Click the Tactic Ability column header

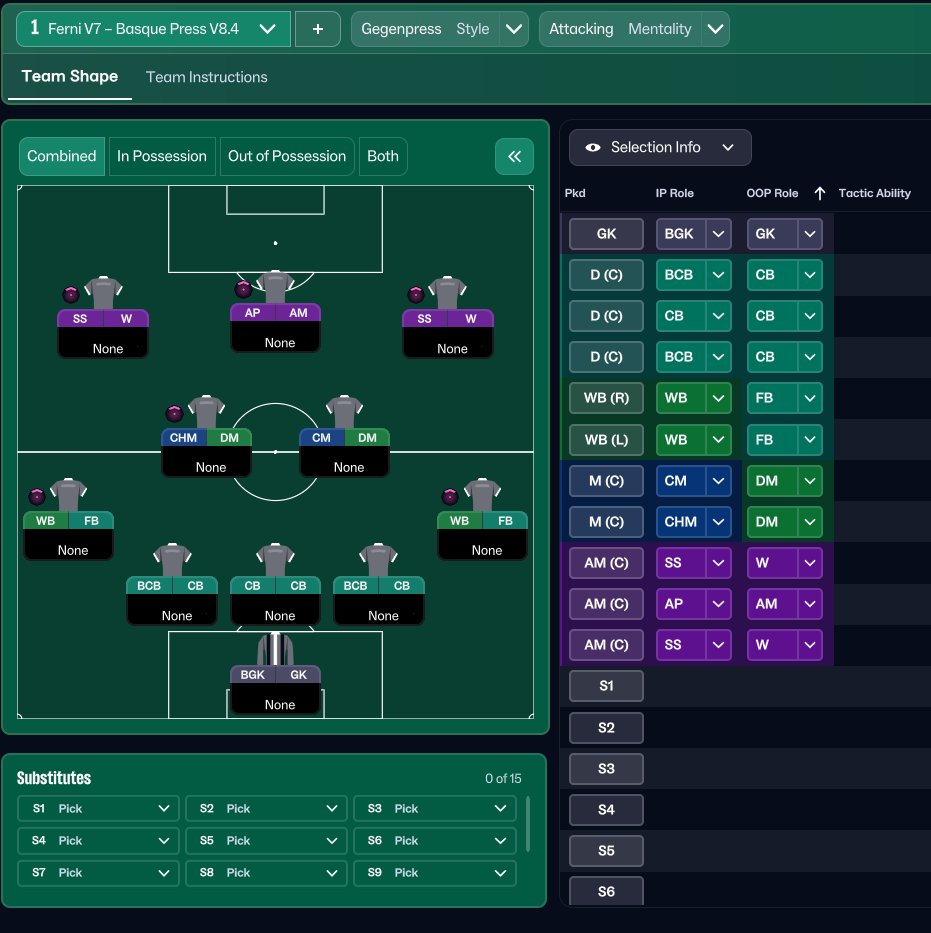(874, 193)
